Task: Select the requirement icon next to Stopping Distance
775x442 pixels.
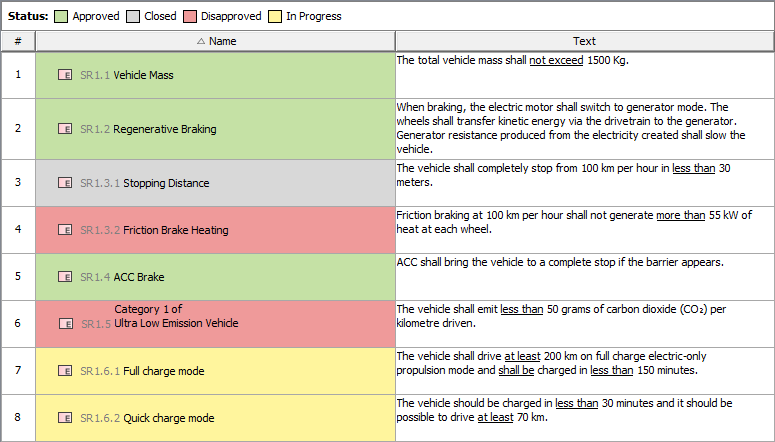Action: click(x=65, y=183)
